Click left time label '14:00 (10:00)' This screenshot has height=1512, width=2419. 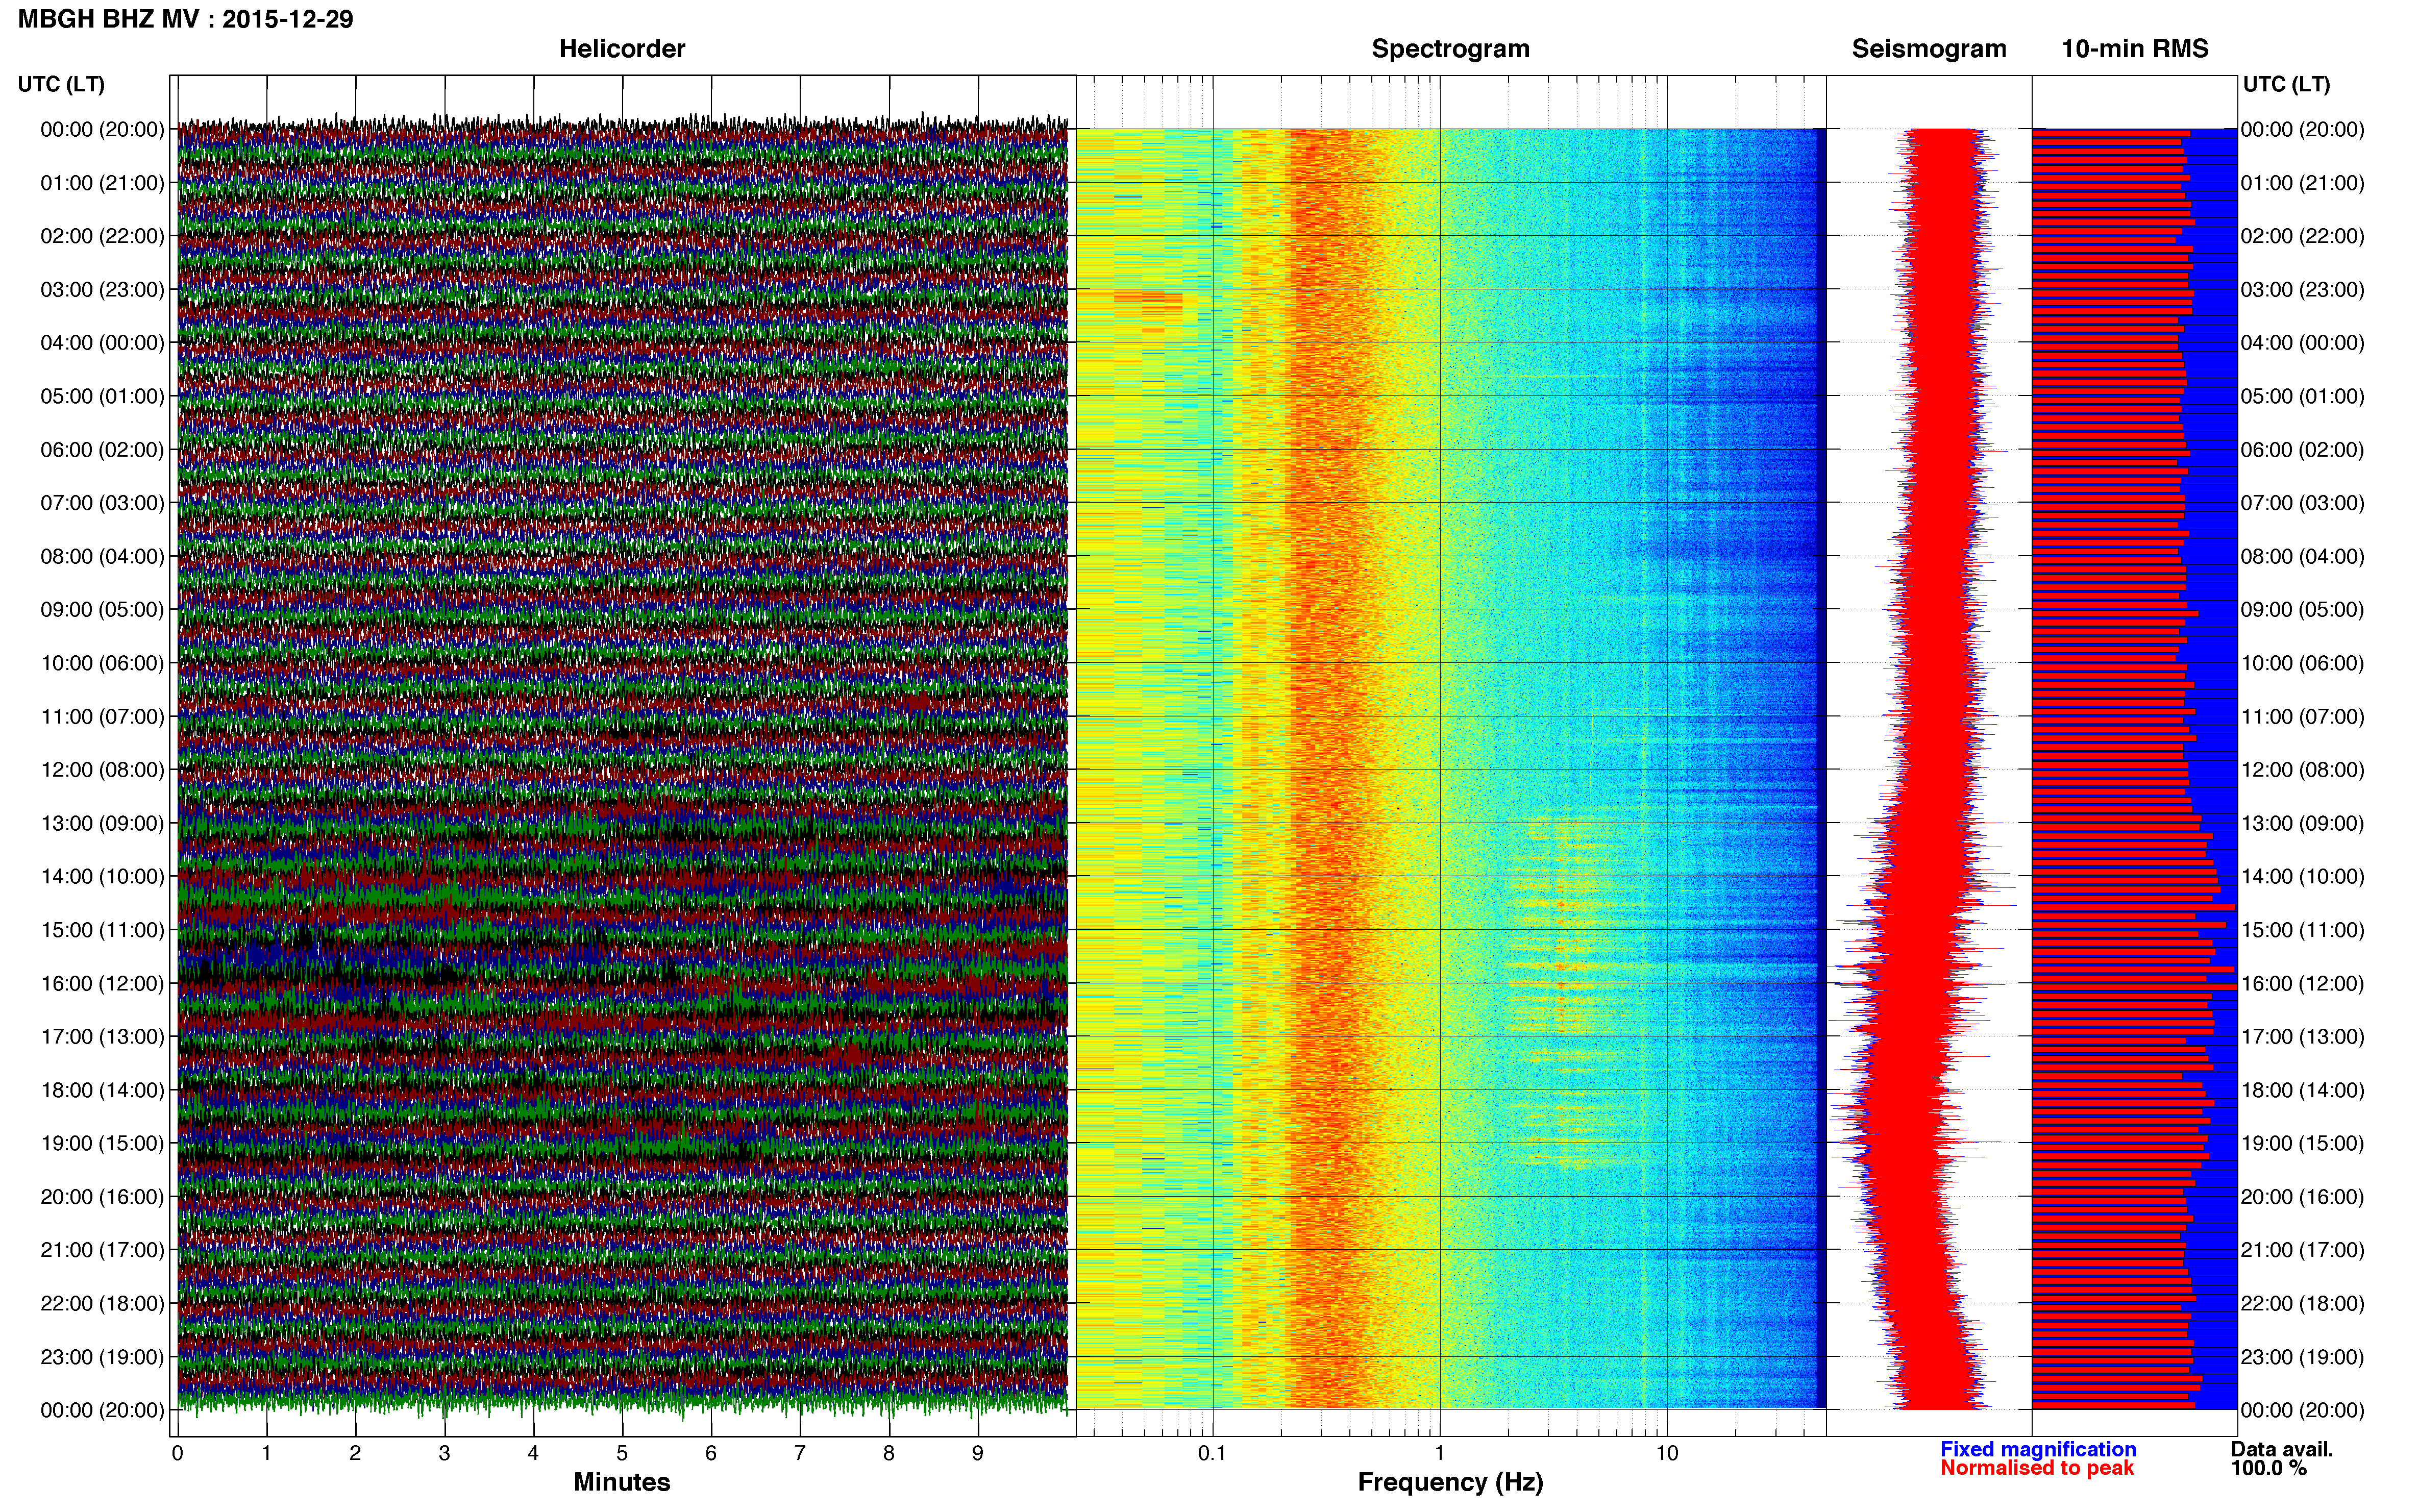(x=102, y=877)
